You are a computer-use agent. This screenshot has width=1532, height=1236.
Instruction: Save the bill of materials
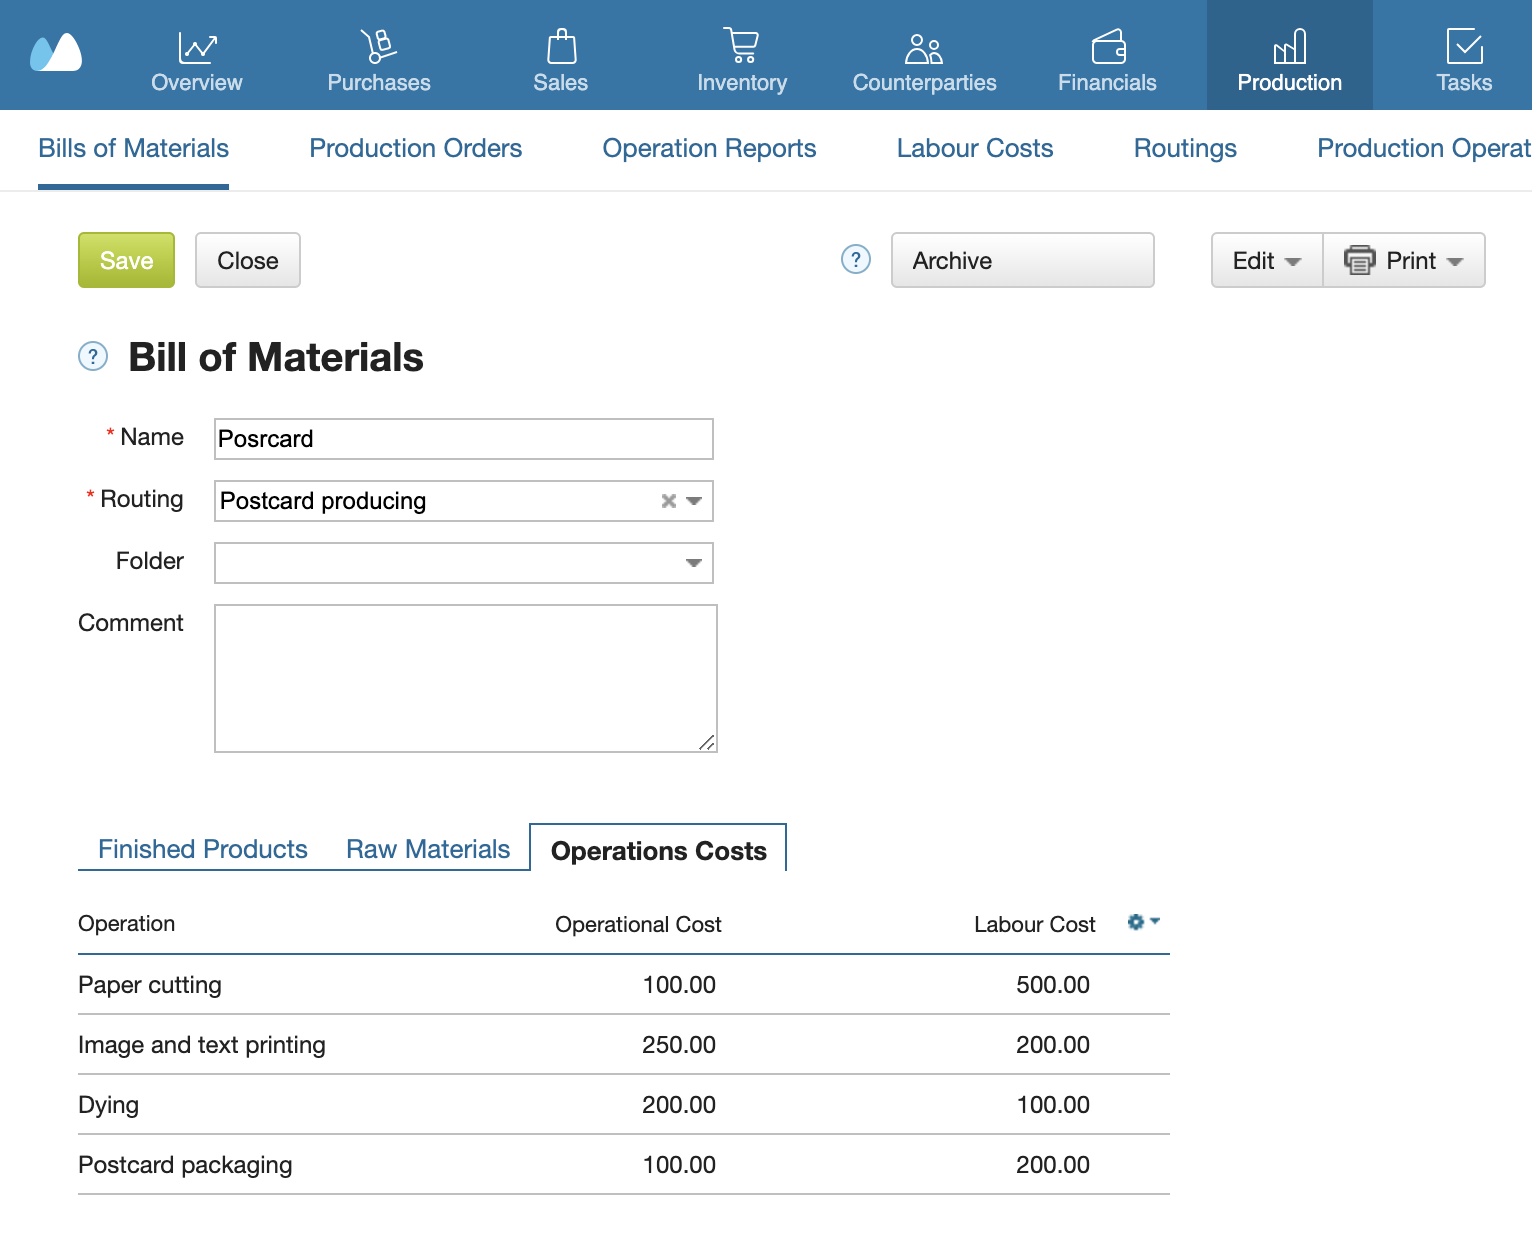(126, 260)
